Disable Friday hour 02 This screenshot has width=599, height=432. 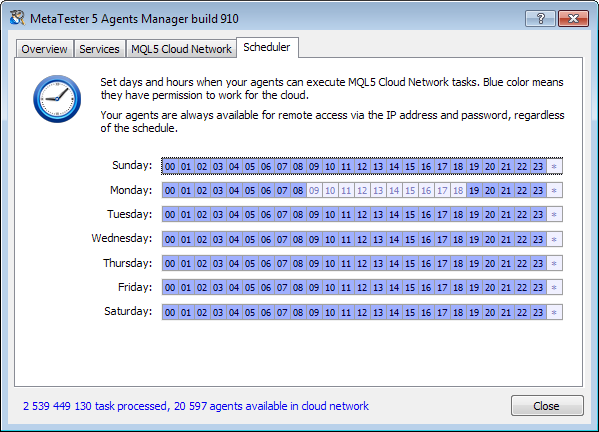pyautogui.click(x=202, y=288)
